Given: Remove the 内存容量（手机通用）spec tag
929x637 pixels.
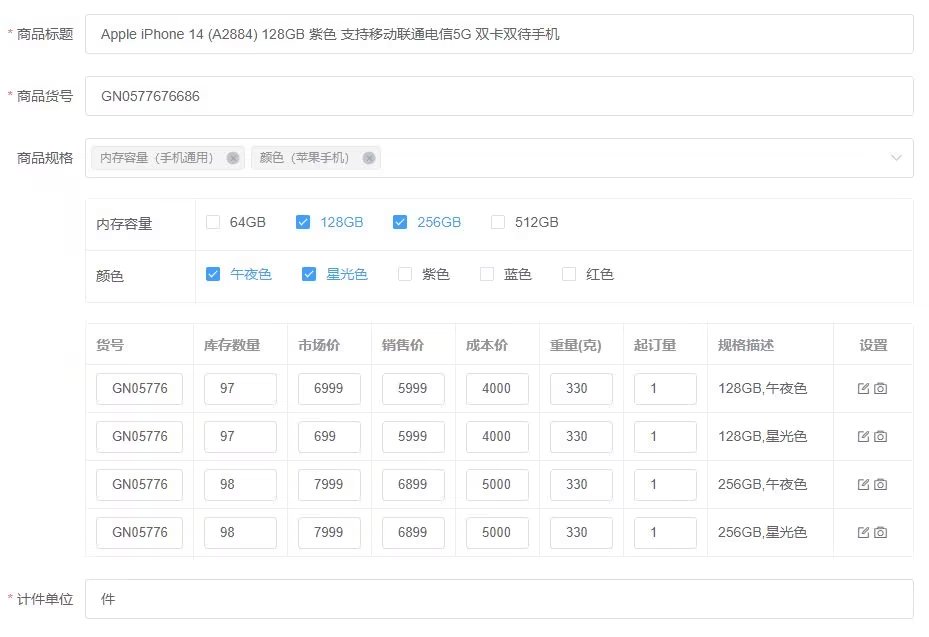Looking at the screenshot, I should tap(233, 158).
